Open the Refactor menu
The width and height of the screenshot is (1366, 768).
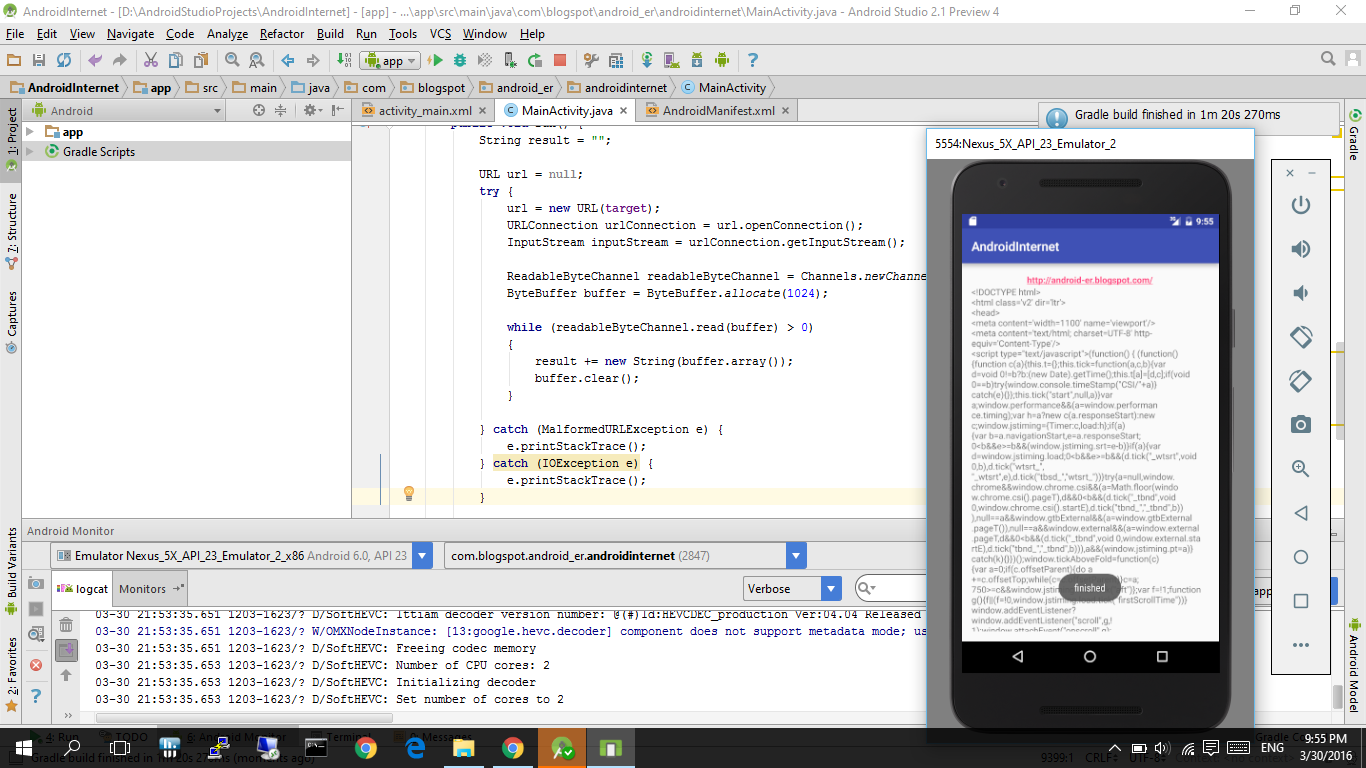coord(281,33)
